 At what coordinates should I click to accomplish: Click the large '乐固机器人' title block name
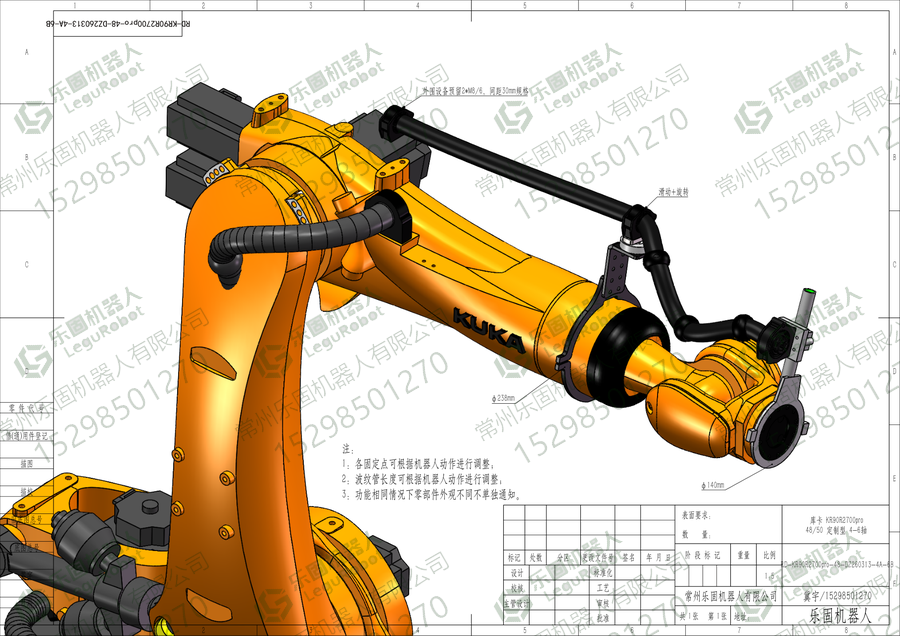tap(840, 616)
